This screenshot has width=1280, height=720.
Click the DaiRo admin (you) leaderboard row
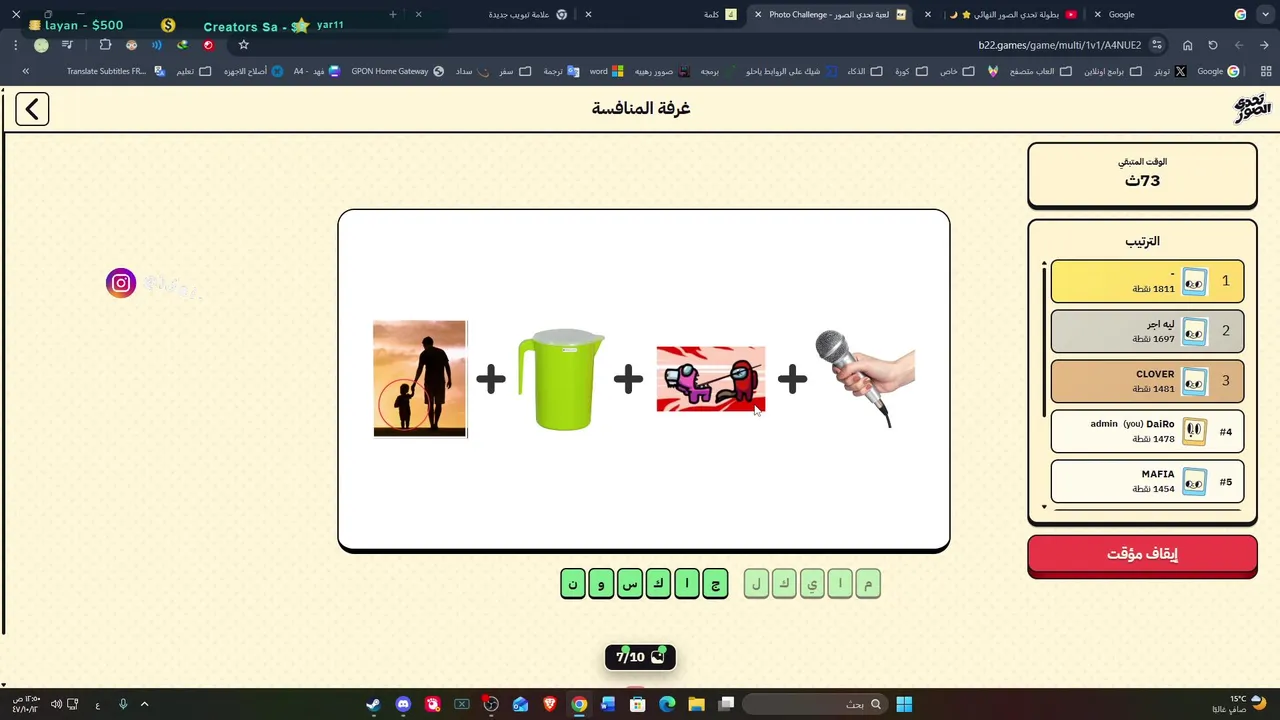pyautogui.click(x=1147, y=431)
